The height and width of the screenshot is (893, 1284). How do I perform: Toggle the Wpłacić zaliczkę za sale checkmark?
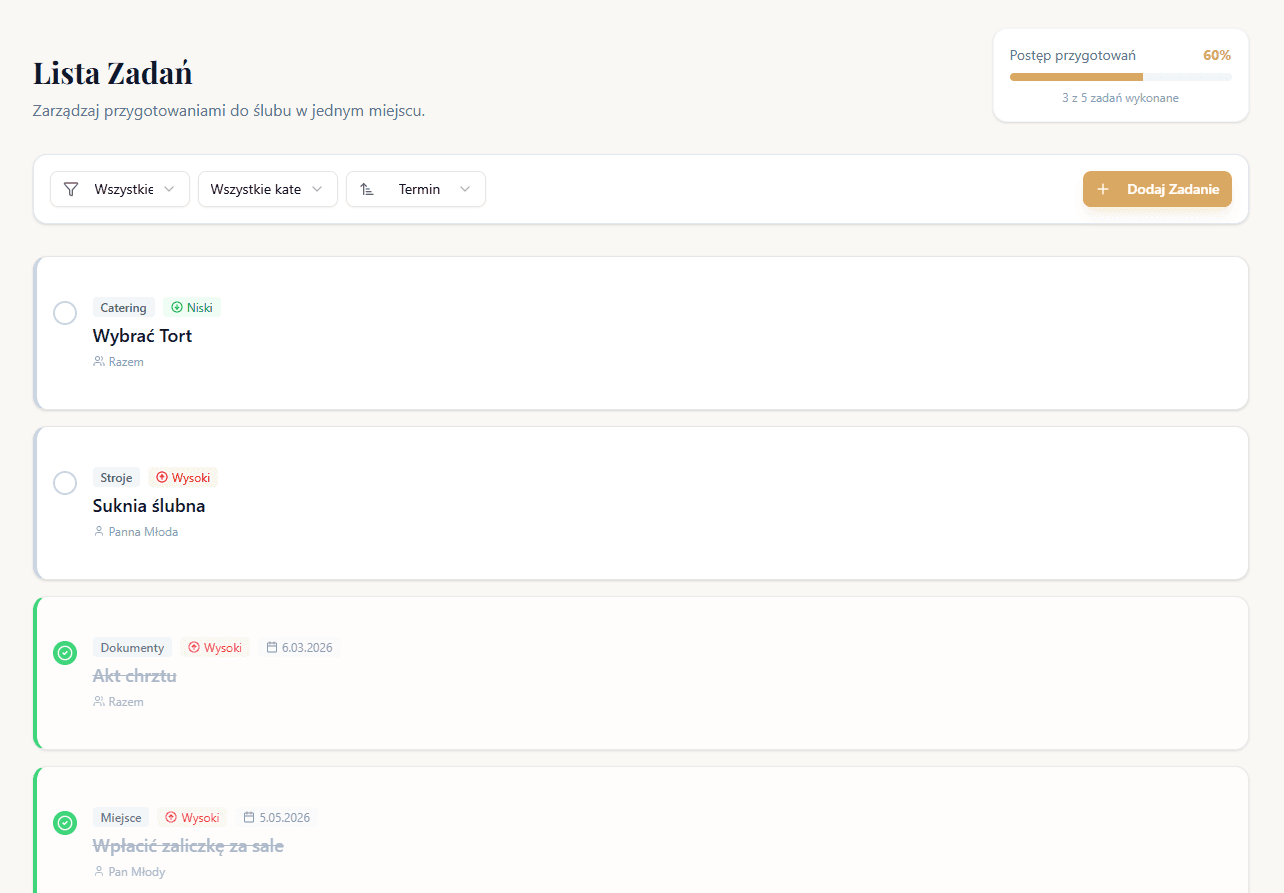(65, 823)
